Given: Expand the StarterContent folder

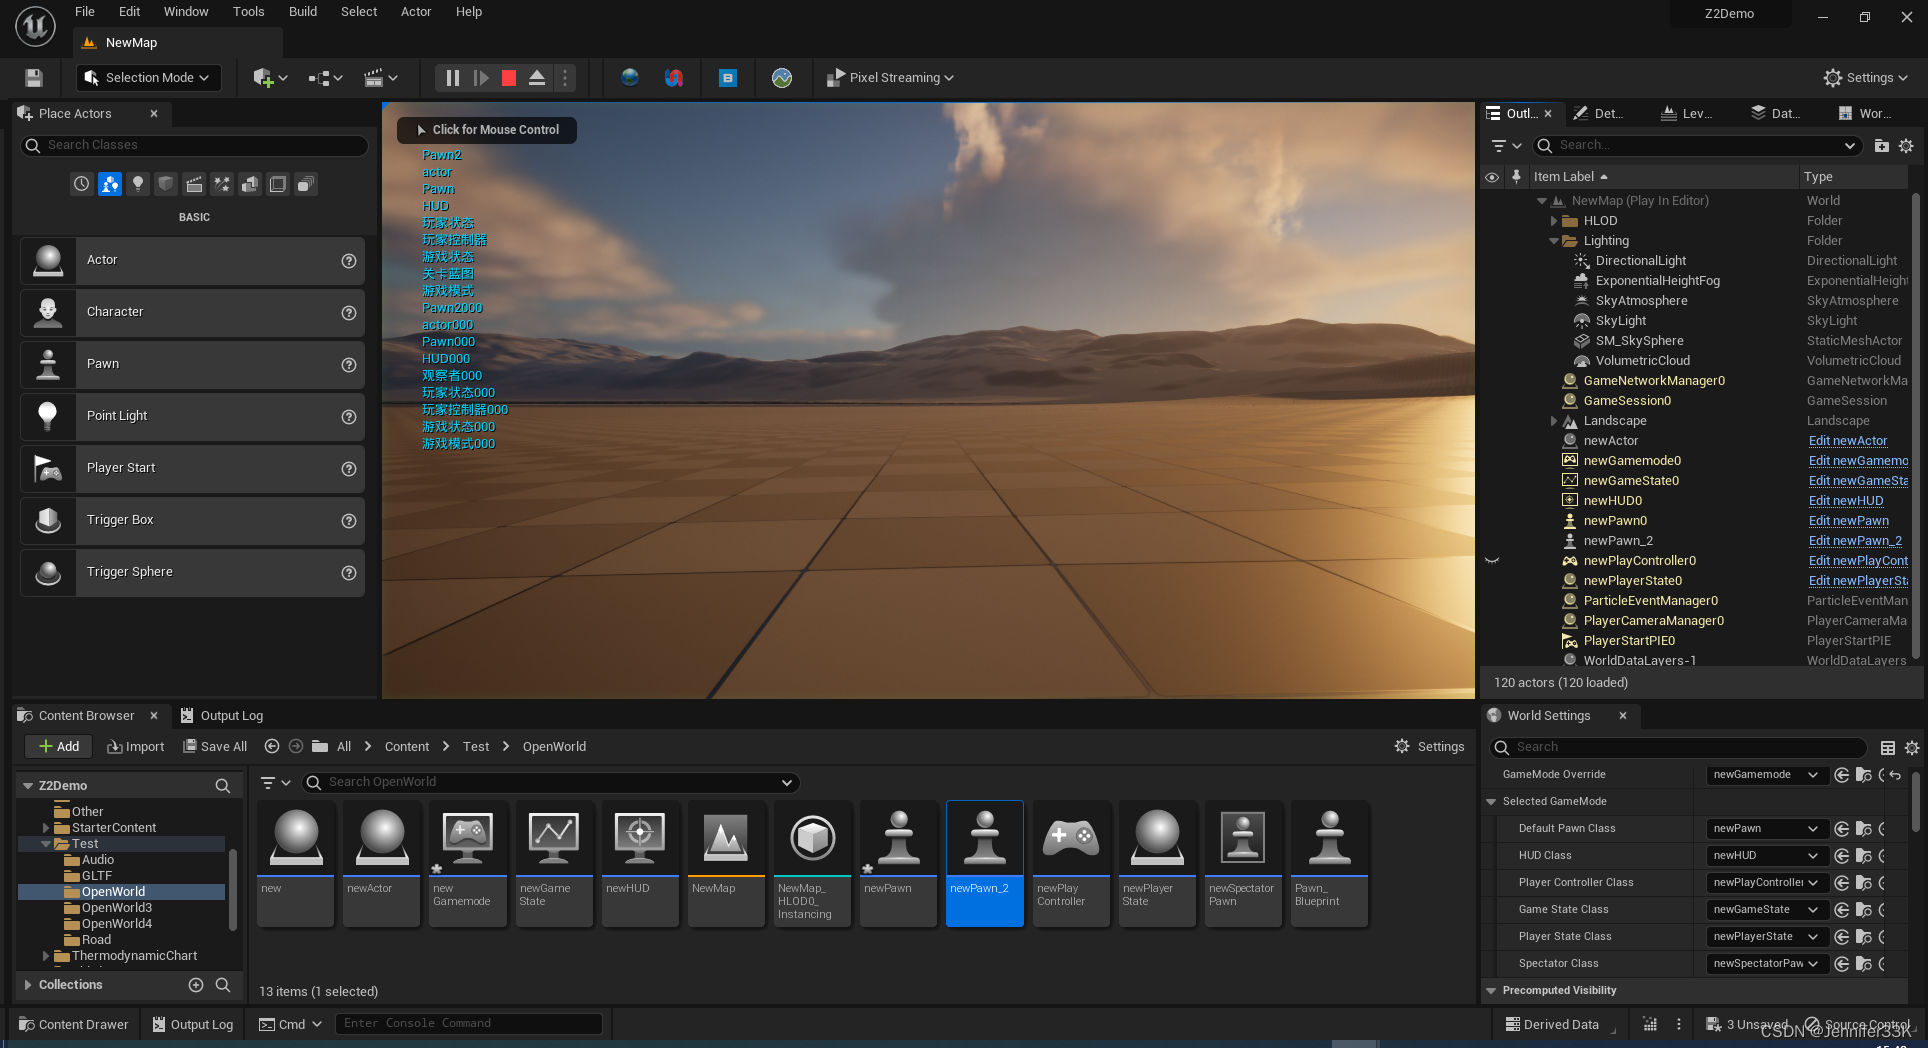Looking at the screenshot, I should tap(46, 828).
